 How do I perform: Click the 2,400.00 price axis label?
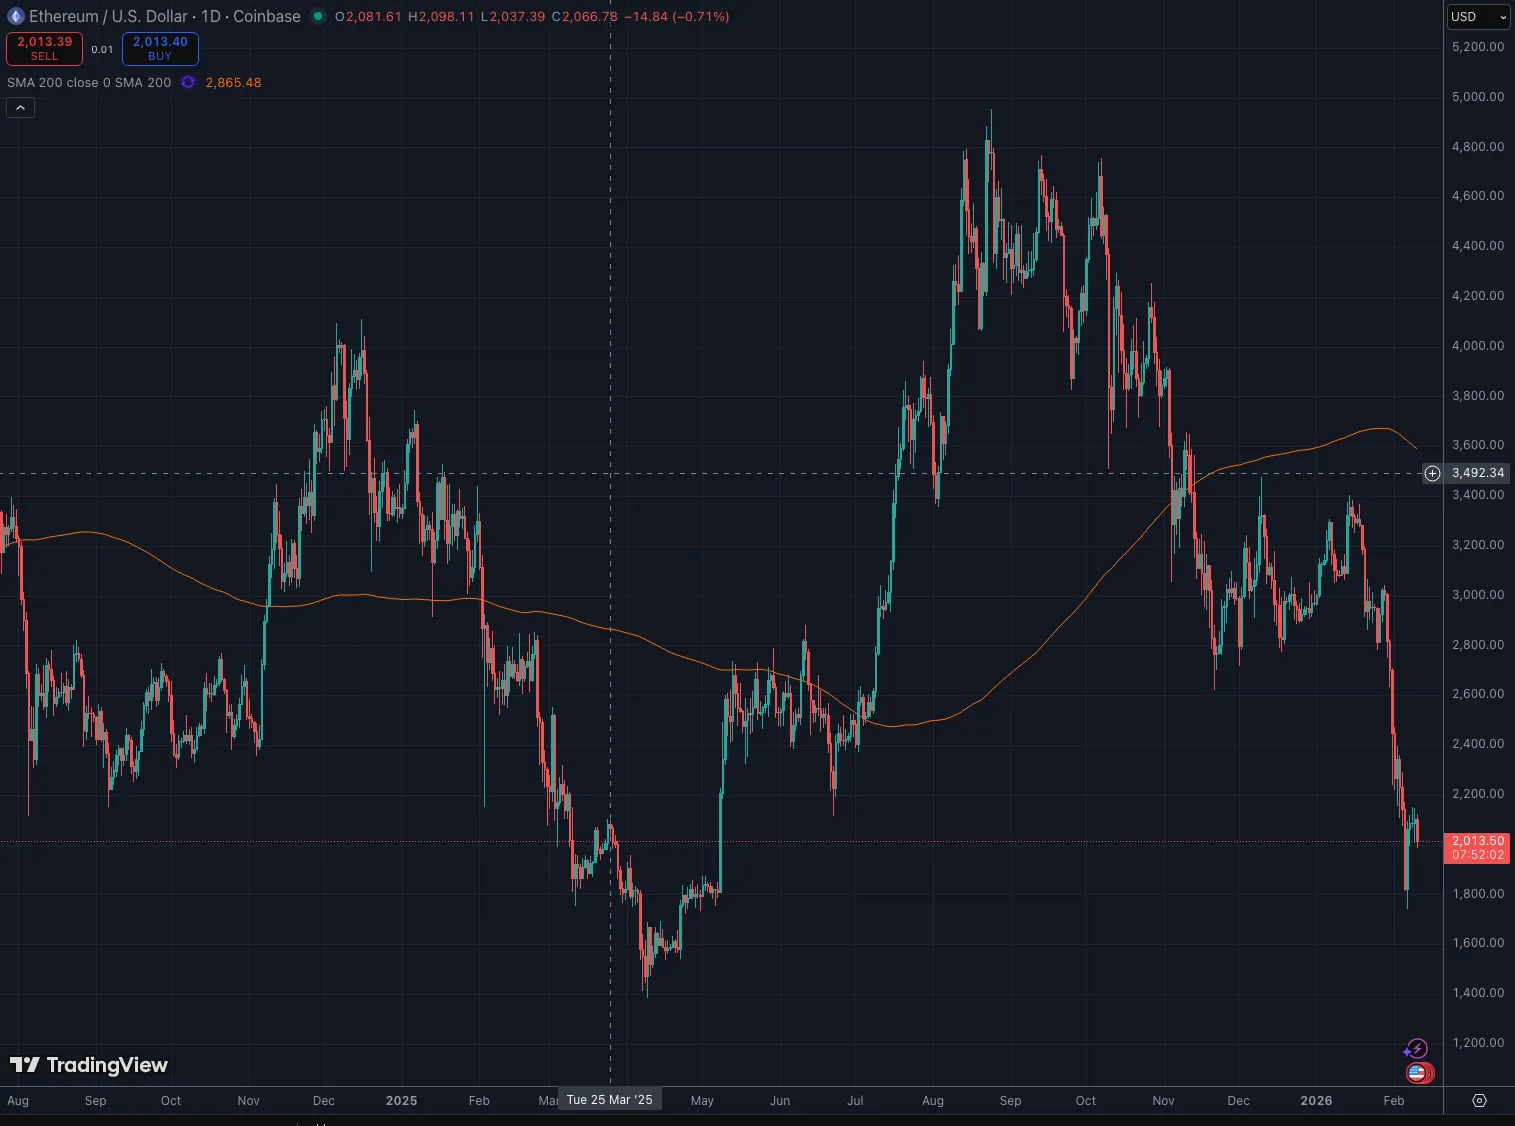tap(1477, 744)
